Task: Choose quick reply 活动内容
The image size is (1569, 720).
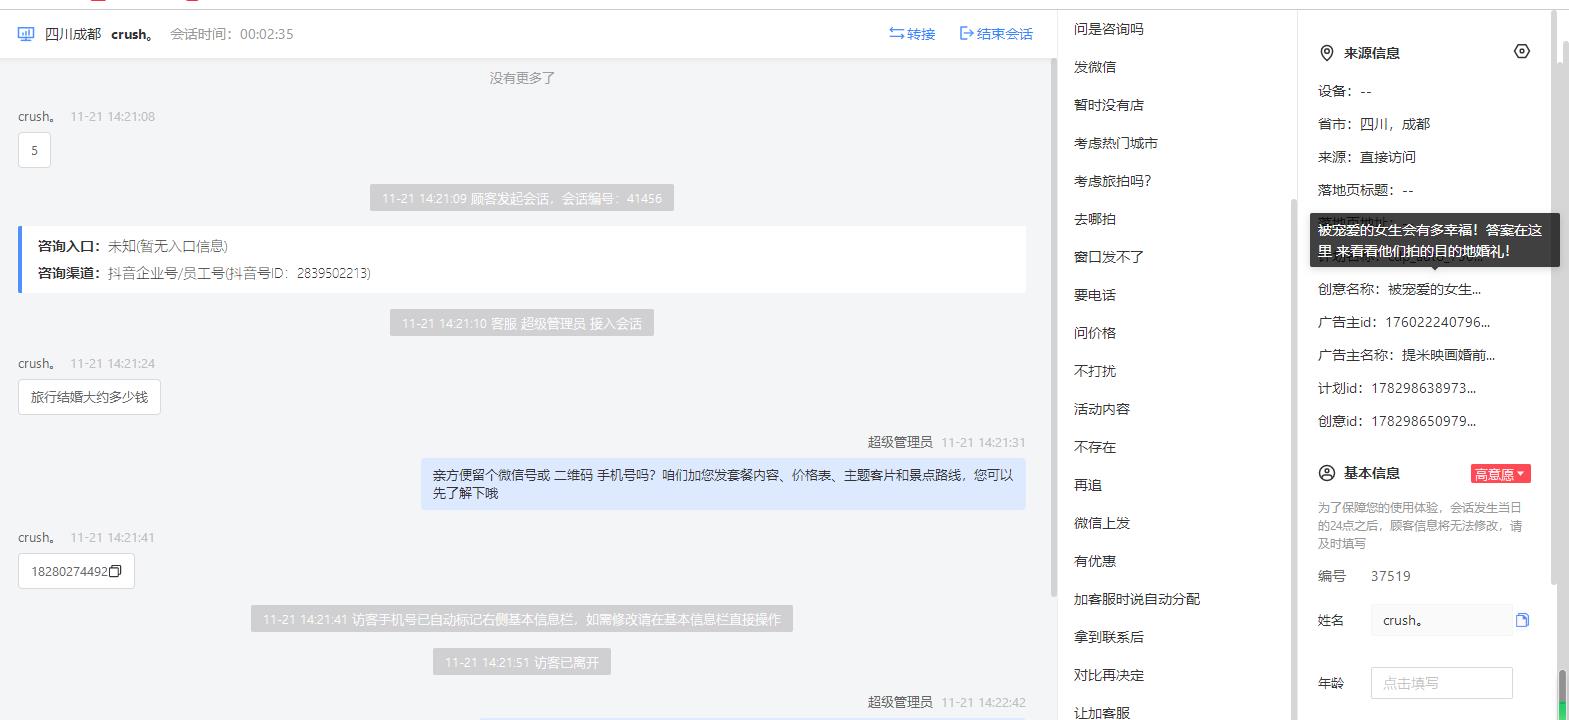Action: tap(1102, 409)
